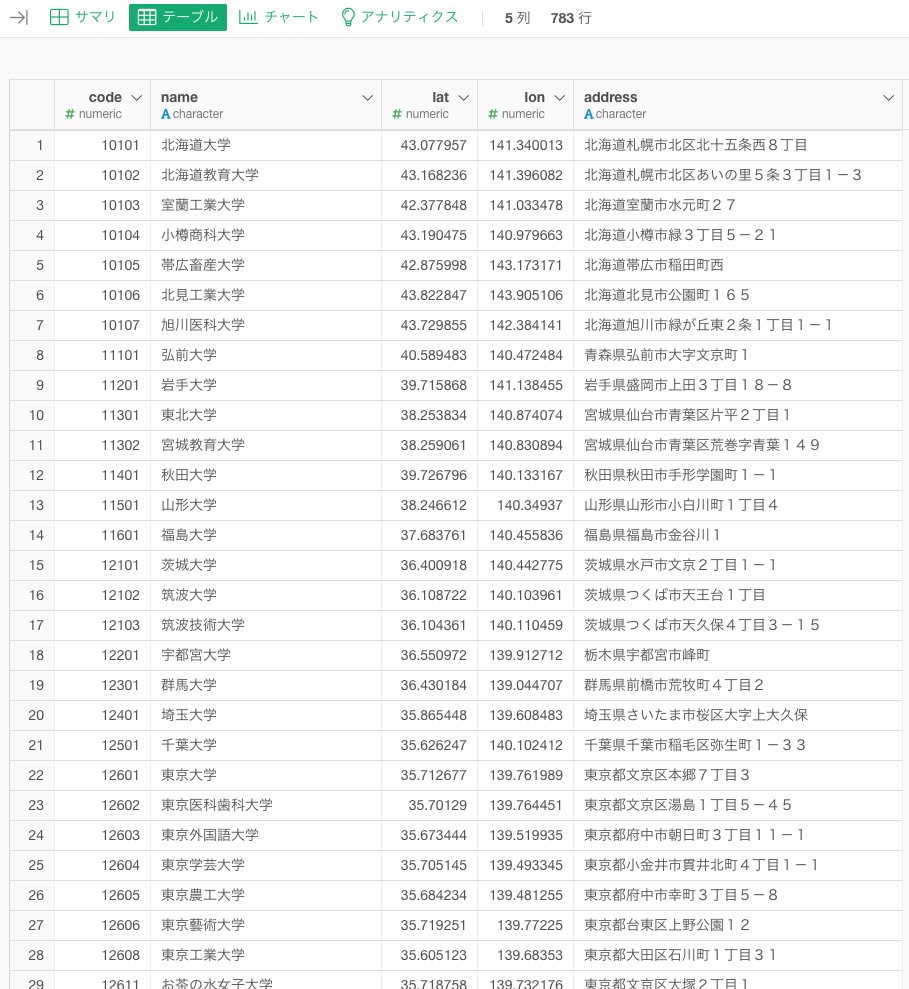
Task: Open the lat column dropdown menu
Action: (x=464, y=98)
